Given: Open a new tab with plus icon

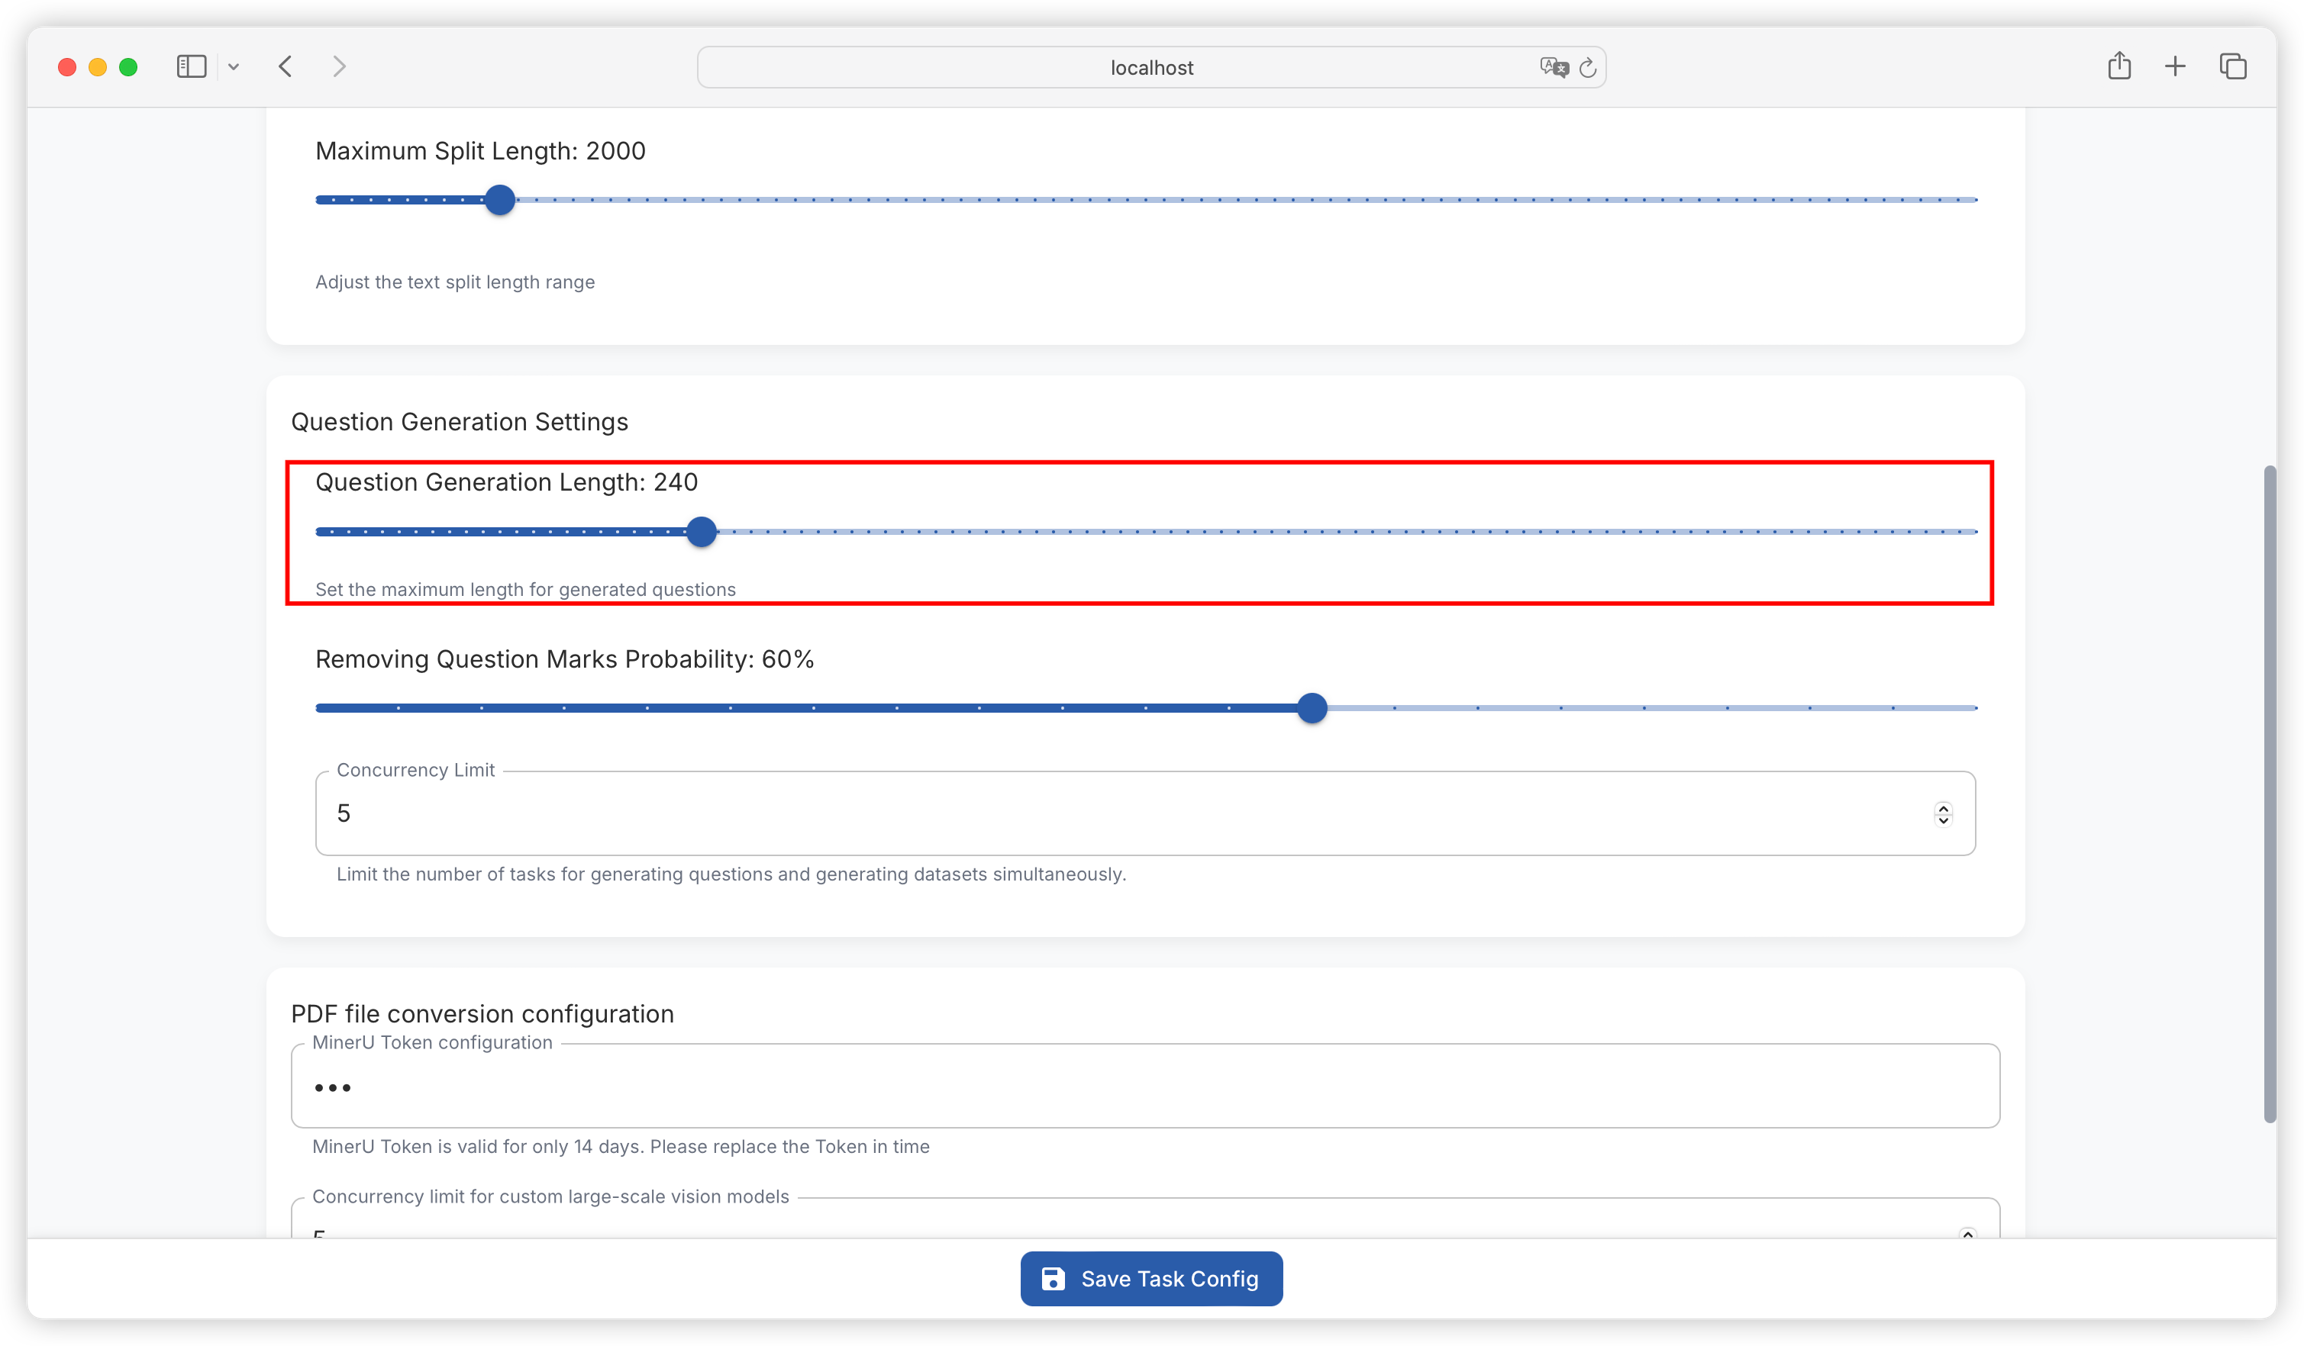Looking at the screenshot, I should click(2175, 67).
